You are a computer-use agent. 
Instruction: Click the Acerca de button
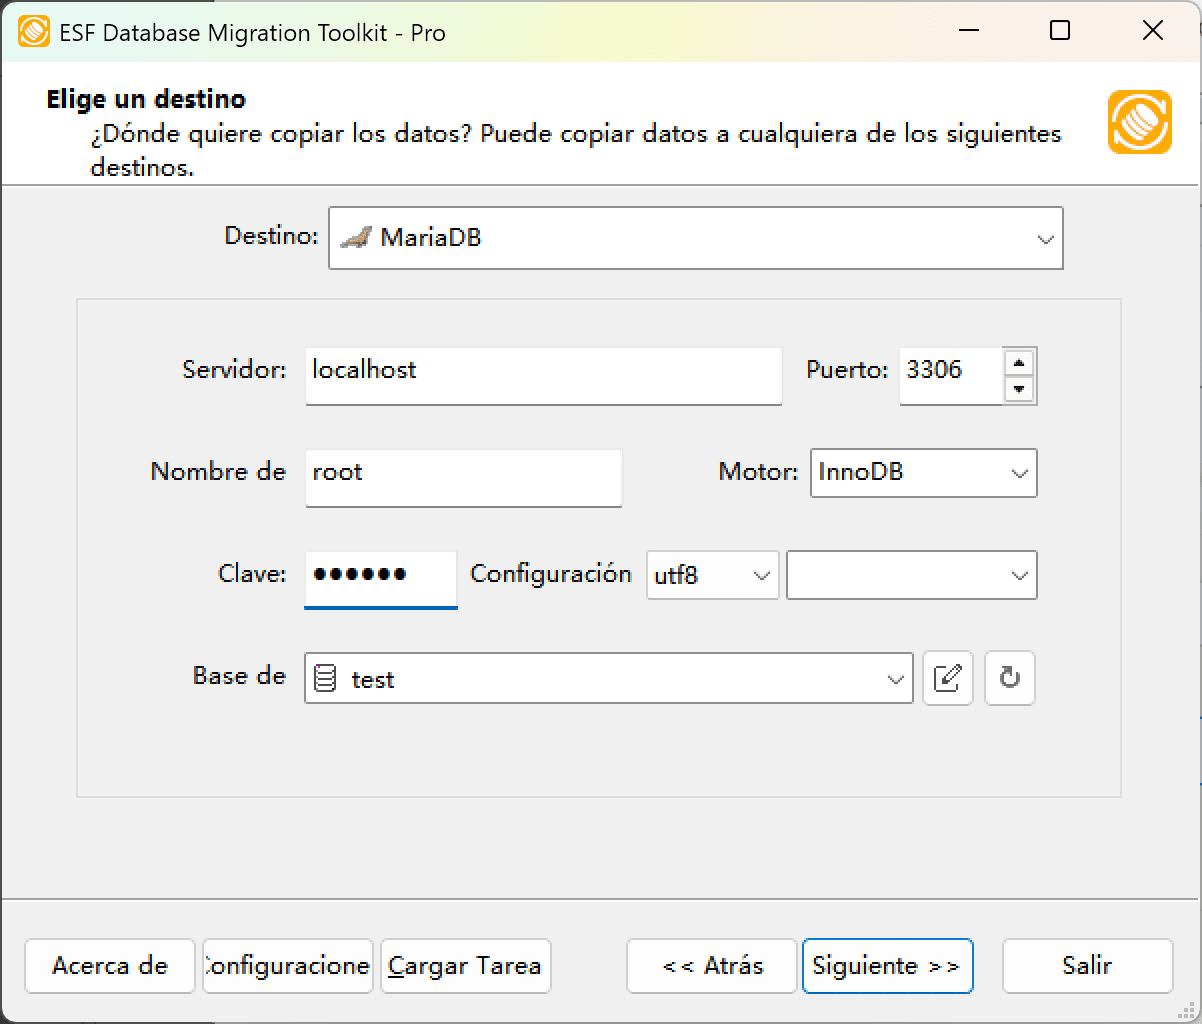point(109,966)
